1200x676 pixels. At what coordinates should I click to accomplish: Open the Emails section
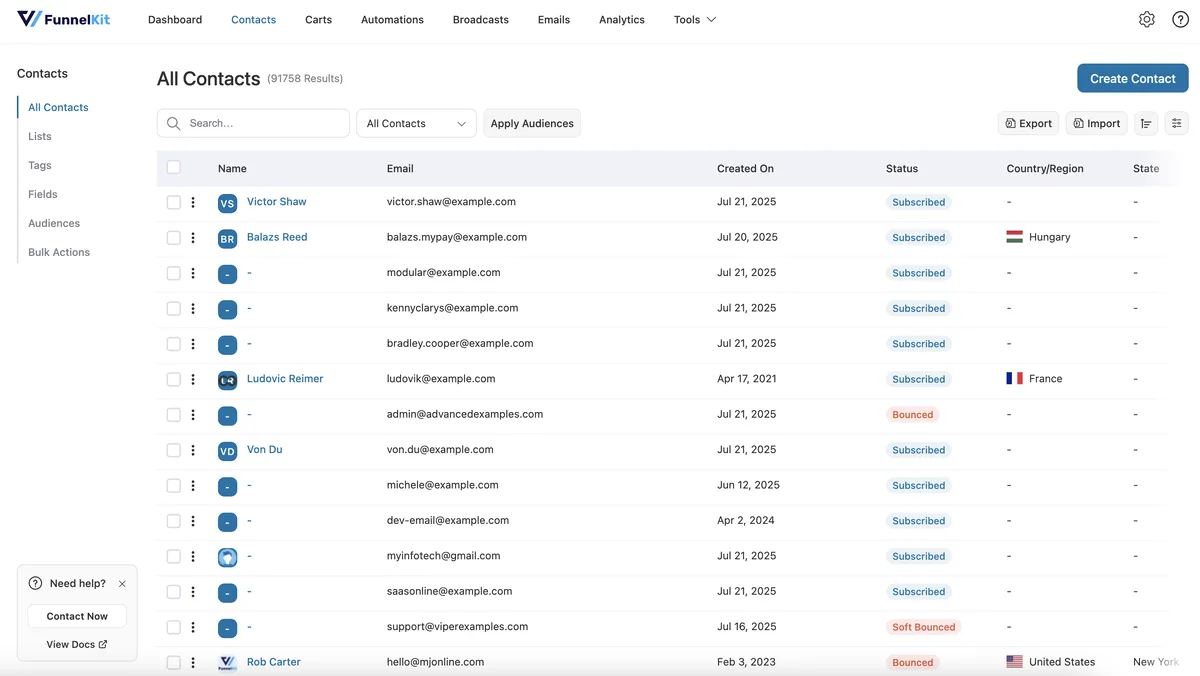point(554,19)
